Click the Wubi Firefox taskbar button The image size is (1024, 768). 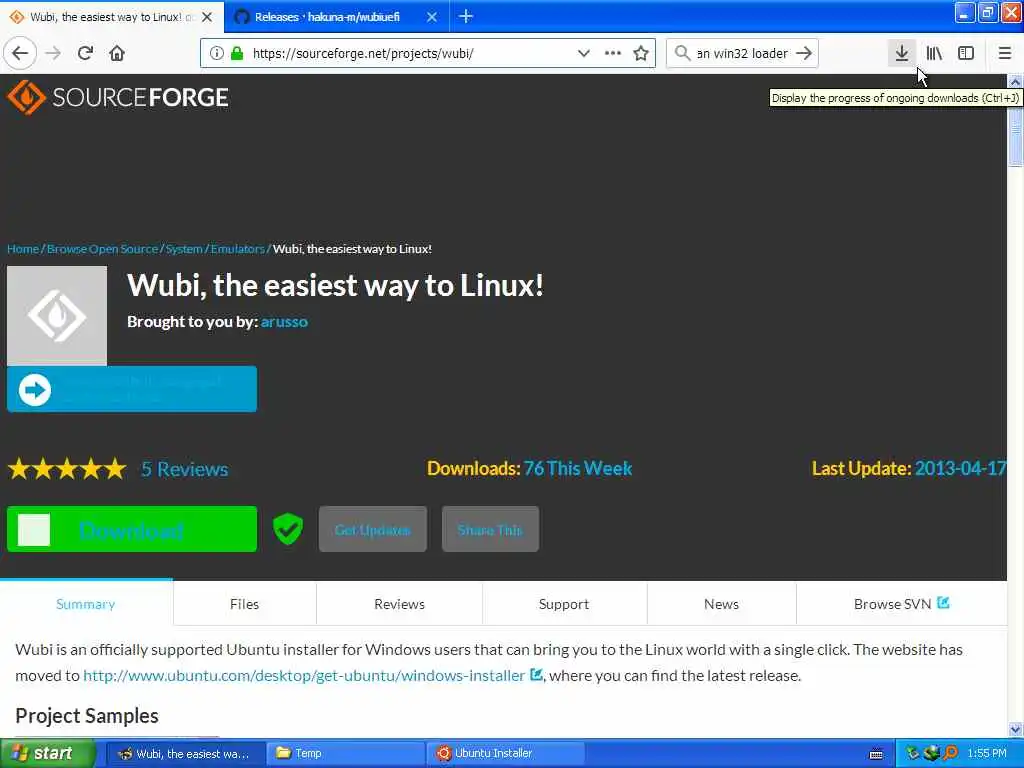[185, 754]
